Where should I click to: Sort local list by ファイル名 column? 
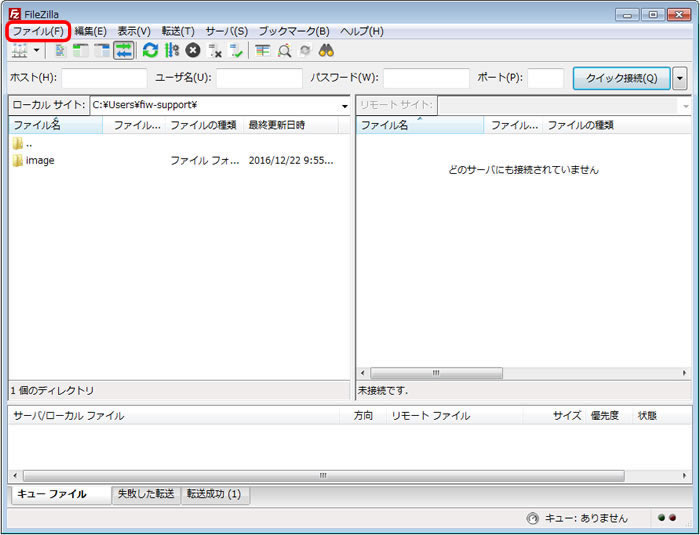[56, 125]
